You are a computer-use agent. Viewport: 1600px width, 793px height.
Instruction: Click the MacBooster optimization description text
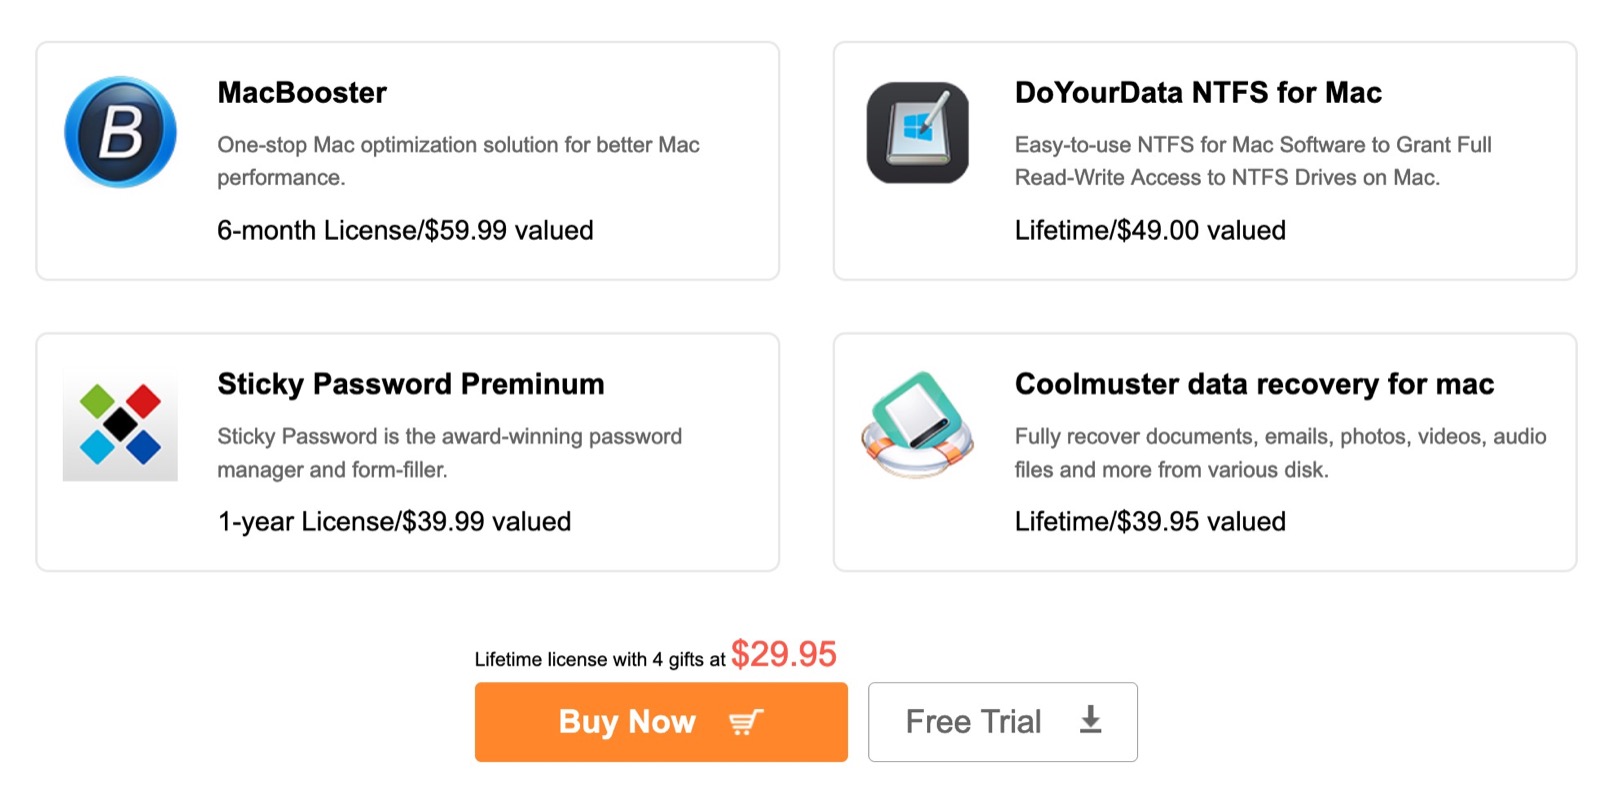458,160
